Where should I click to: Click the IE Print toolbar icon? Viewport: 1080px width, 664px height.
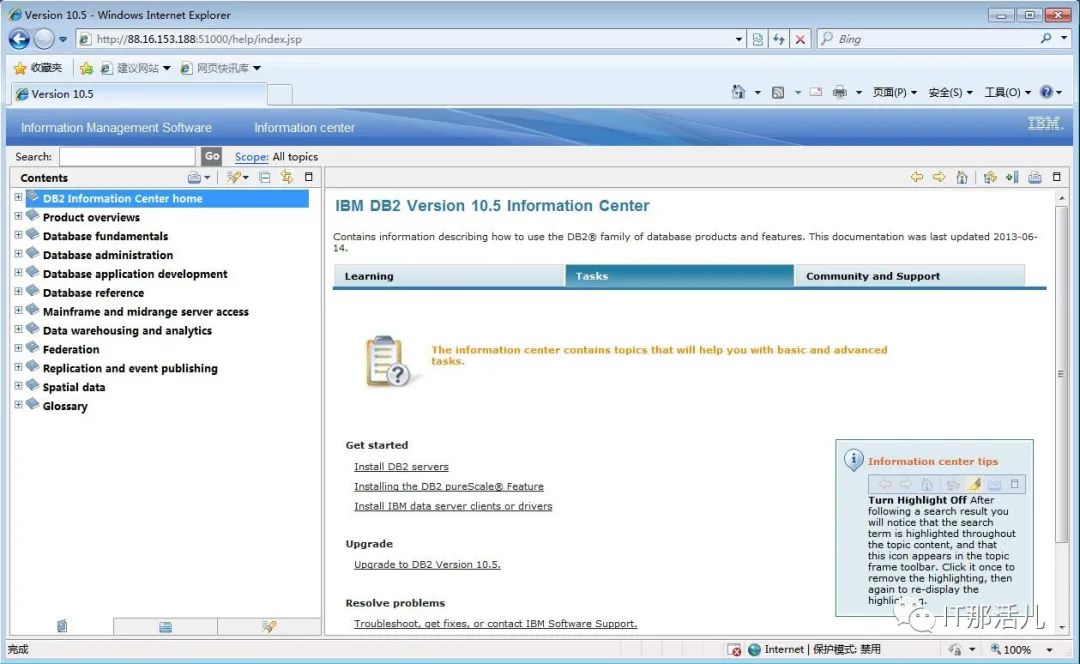tap(839, 92)
